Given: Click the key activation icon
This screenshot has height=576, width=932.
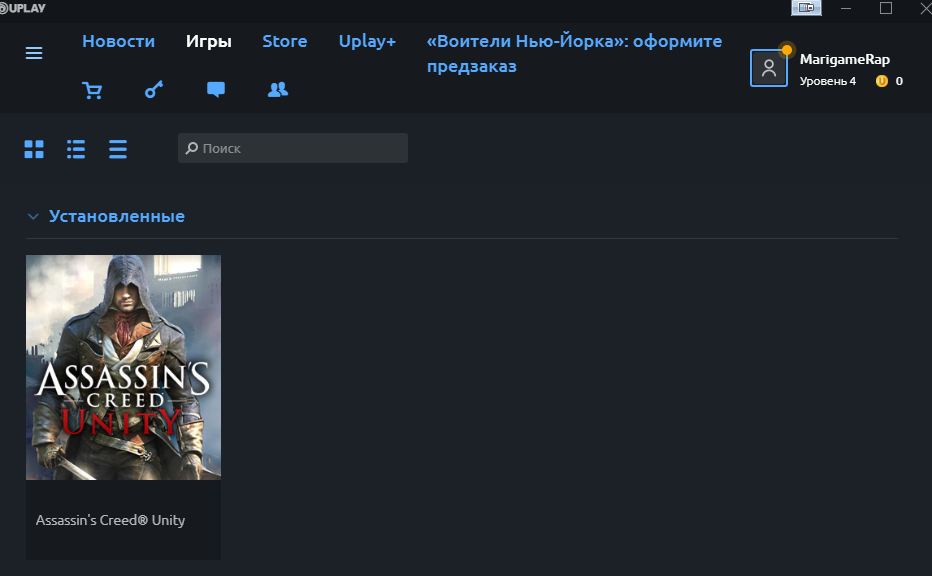Looking at the screenshot, I should pyautogui.click(x=154, y=90).
